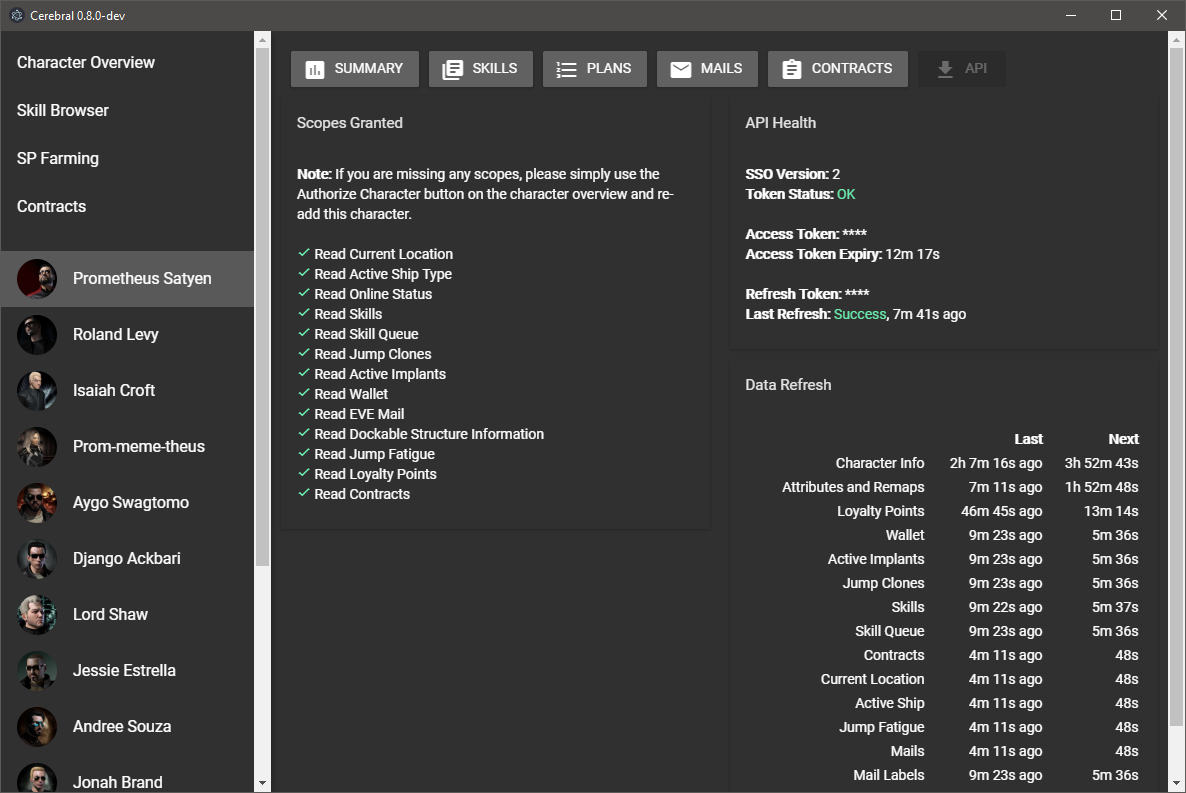The height and width of the screenshot is (793, 1186).
Task: Select character Django Ackbari
Action: 127,558
